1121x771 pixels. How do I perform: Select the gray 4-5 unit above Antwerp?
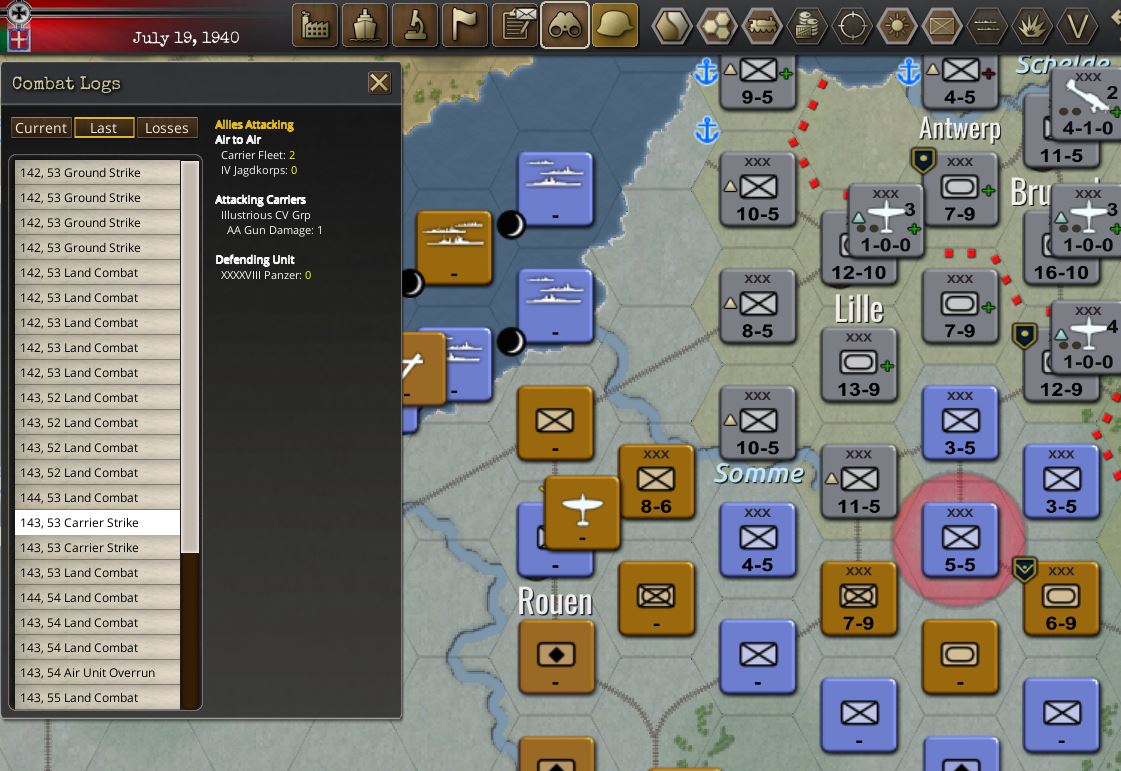[x=959, y=82]
